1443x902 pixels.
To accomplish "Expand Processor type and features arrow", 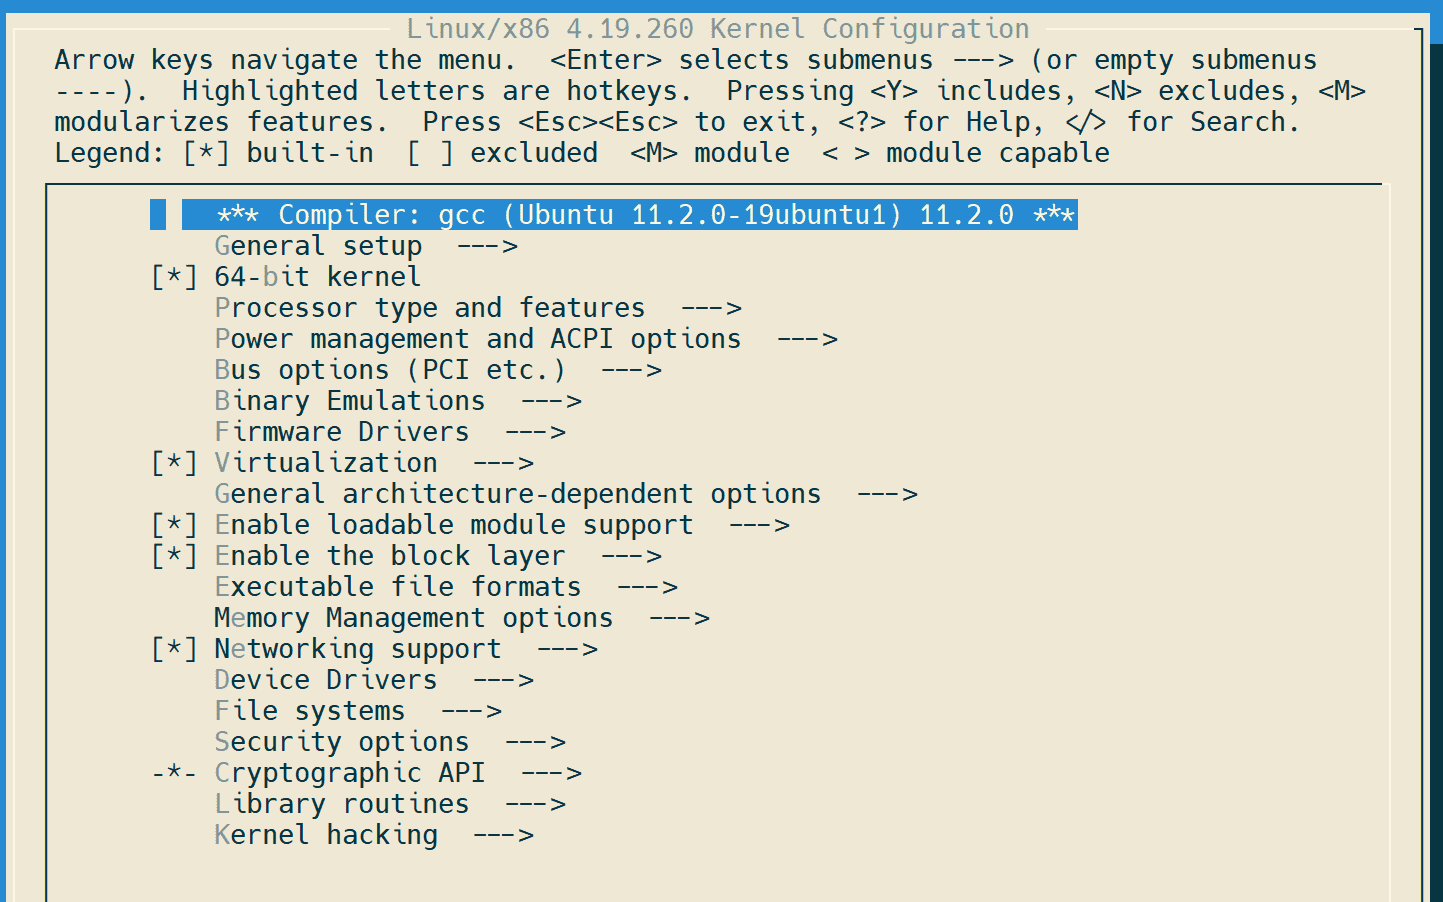I will 711,308.
